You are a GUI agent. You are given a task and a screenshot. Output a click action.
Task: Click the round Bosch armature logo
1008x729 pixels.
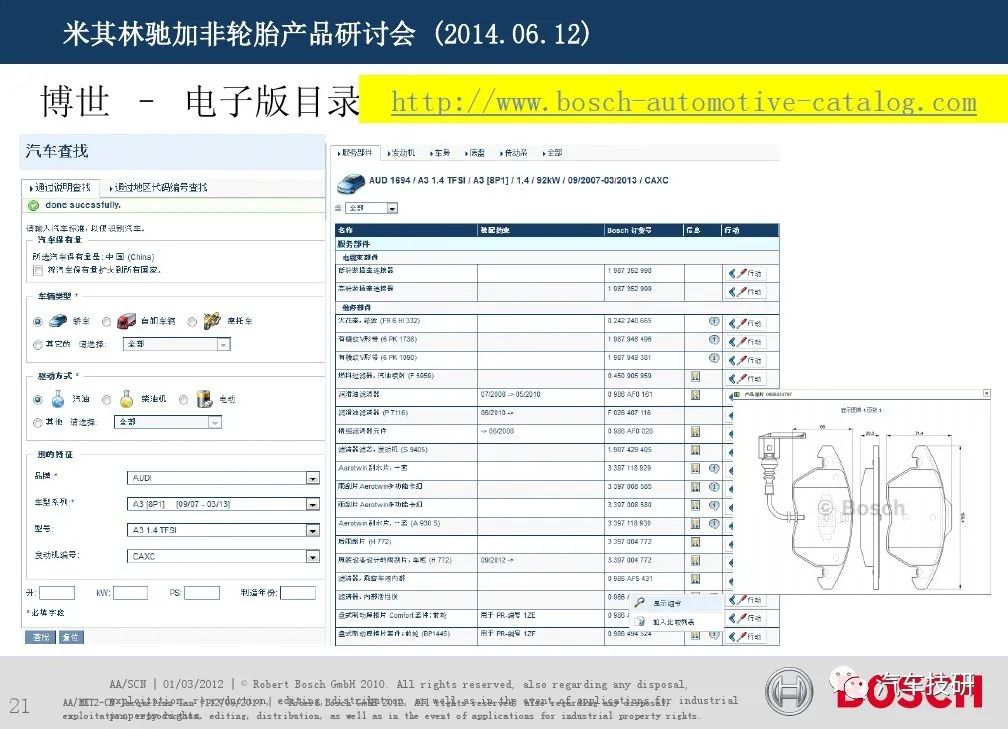(789, 691)
